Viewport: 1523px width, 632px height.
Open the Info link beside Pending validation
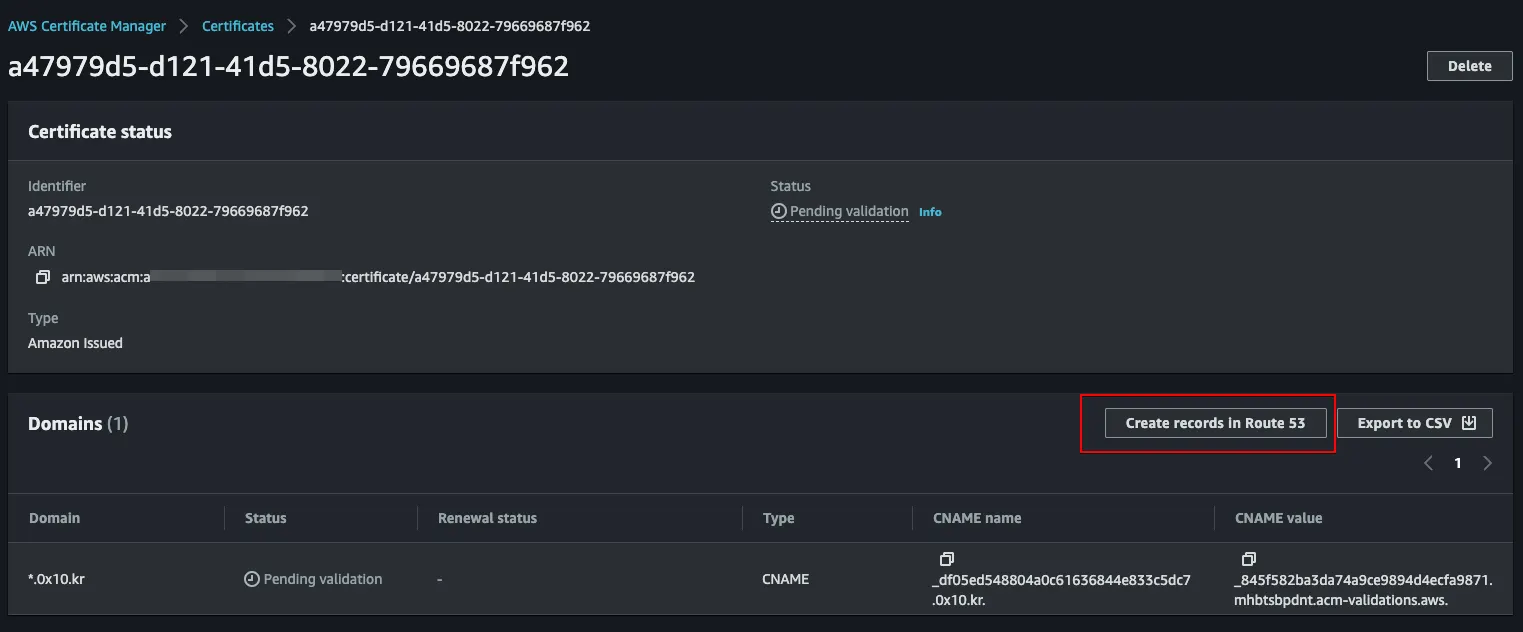[930, 212]
